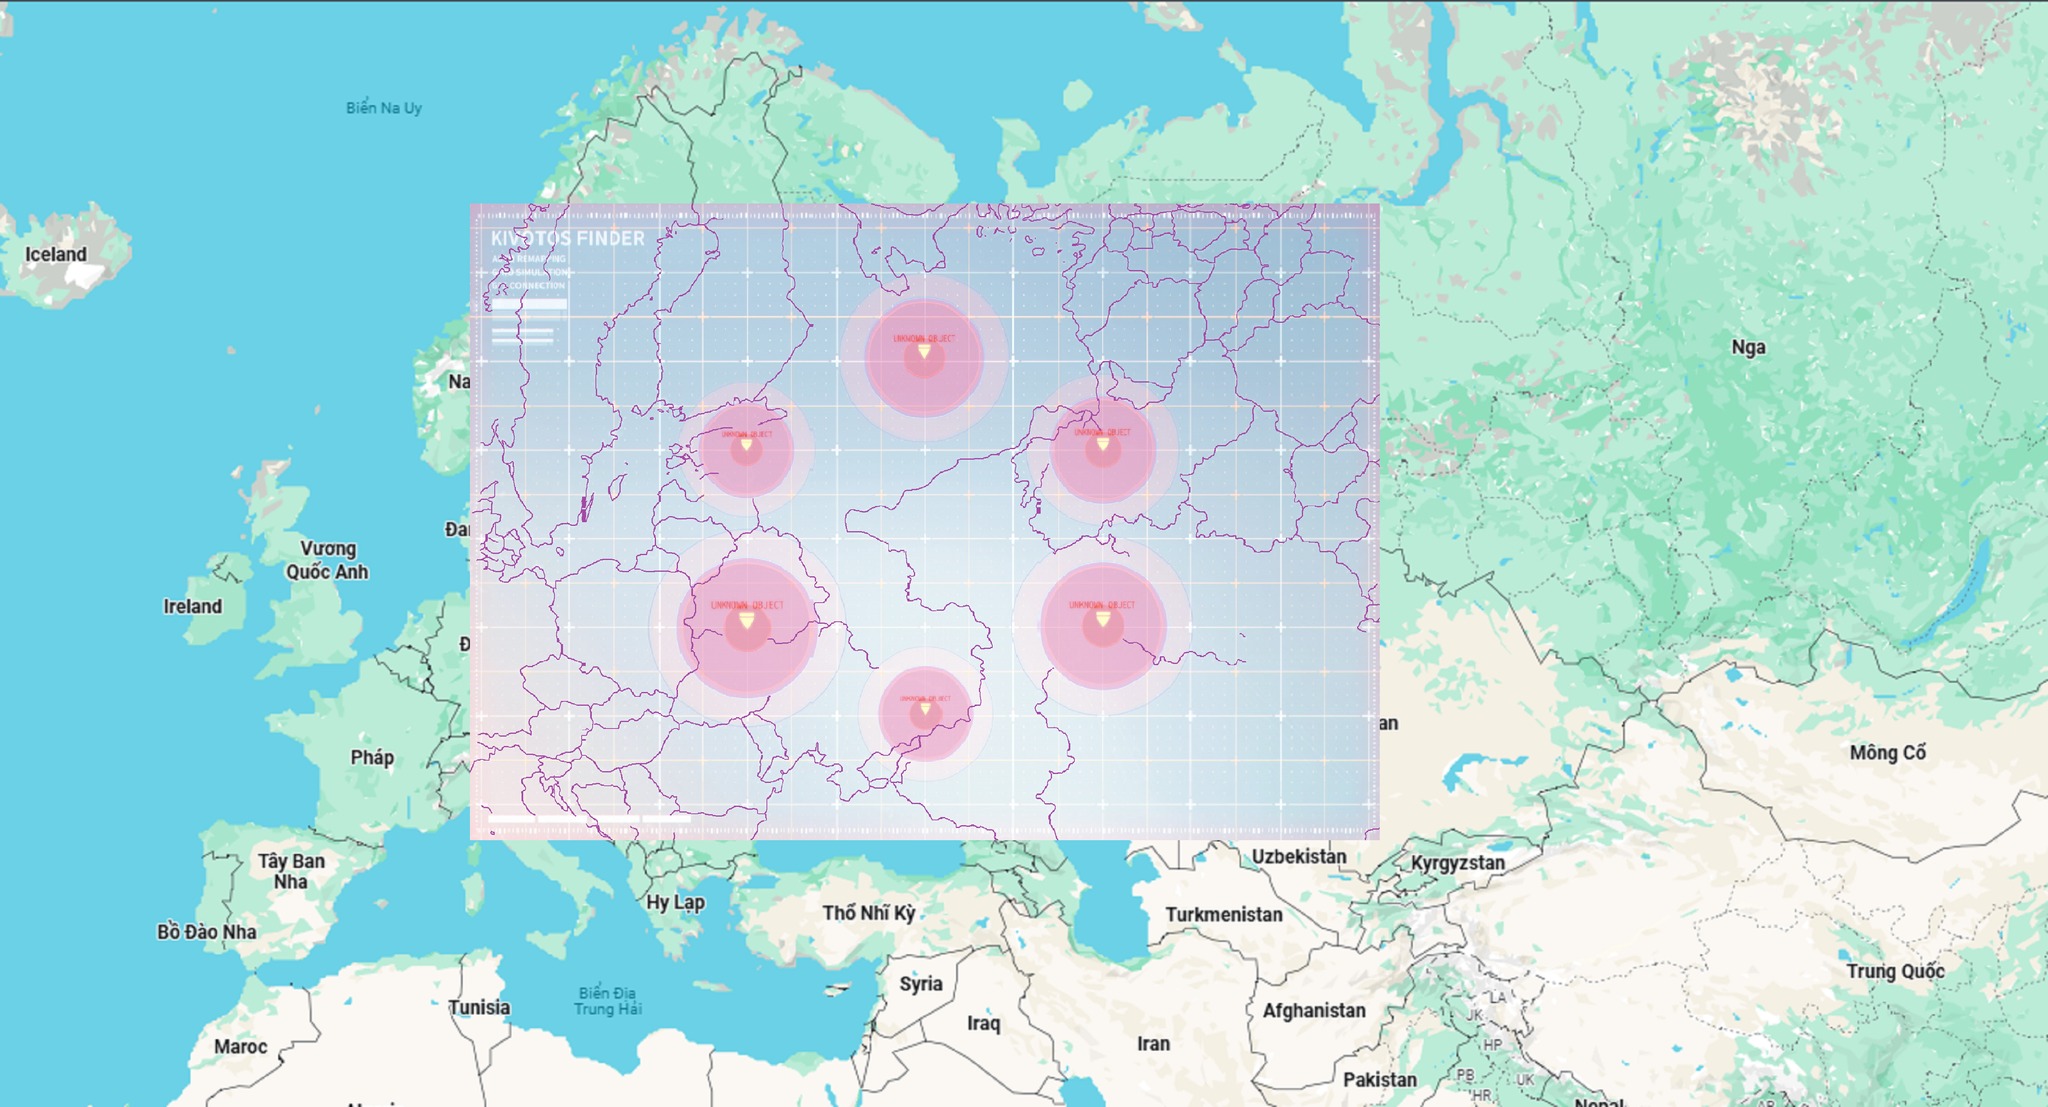Click the Turkmenistan label
Image resolution: width=2048 pixels, height=1107 pixels.
1223,914
